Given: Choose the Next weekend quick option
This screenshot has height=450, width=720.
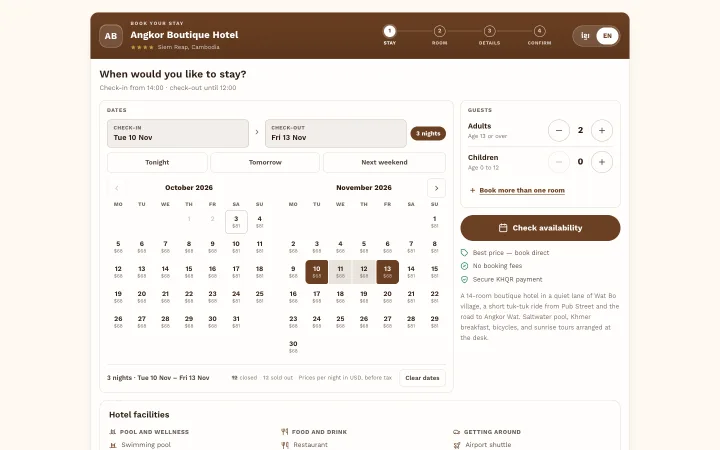Looking at the screenshot, I should point(384,163).
